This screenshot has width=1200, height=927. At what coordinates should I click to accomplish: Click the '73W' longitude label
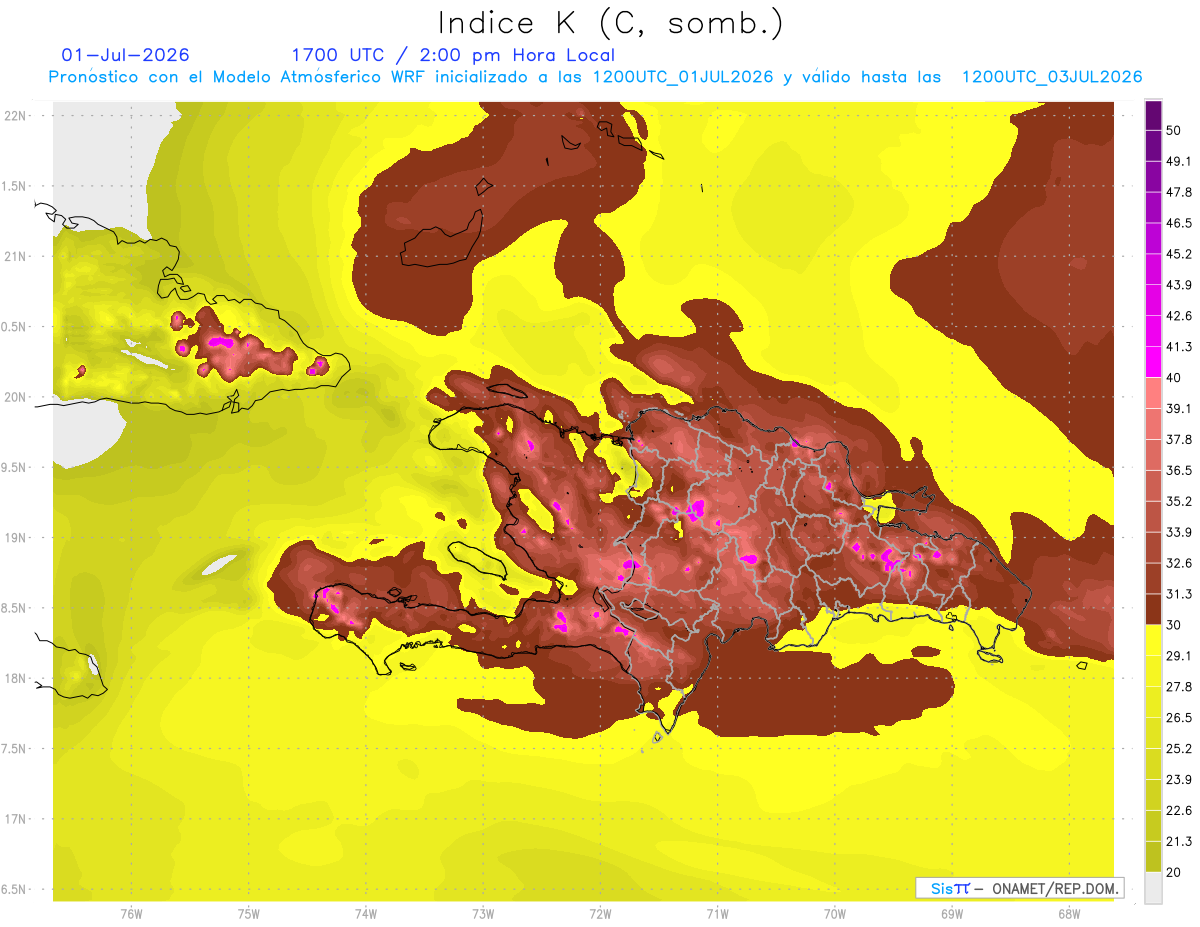pyautogui.click(x=483, y=913)
